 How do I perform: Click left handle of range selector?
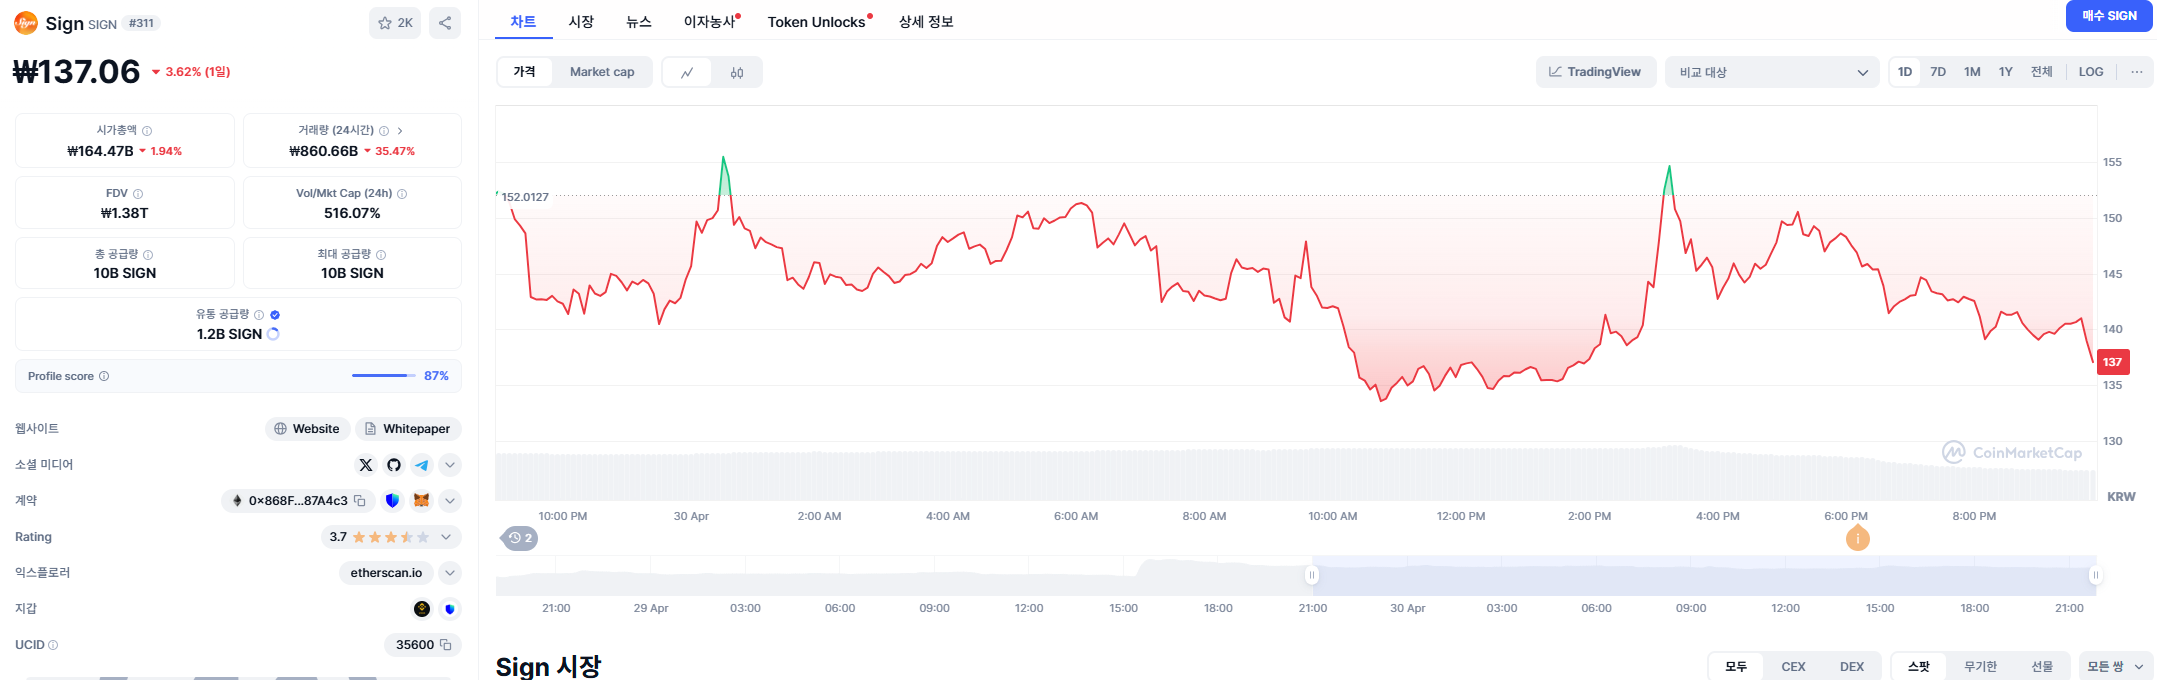click(x=1312, y=575)
